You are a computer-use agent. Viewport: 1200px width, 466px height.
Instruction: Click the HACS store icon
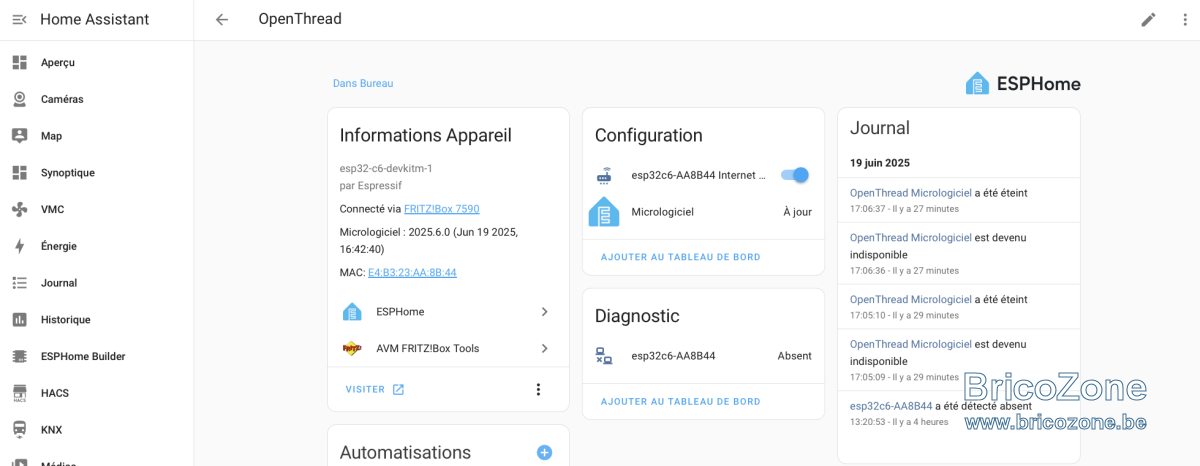tap(19, 393)
